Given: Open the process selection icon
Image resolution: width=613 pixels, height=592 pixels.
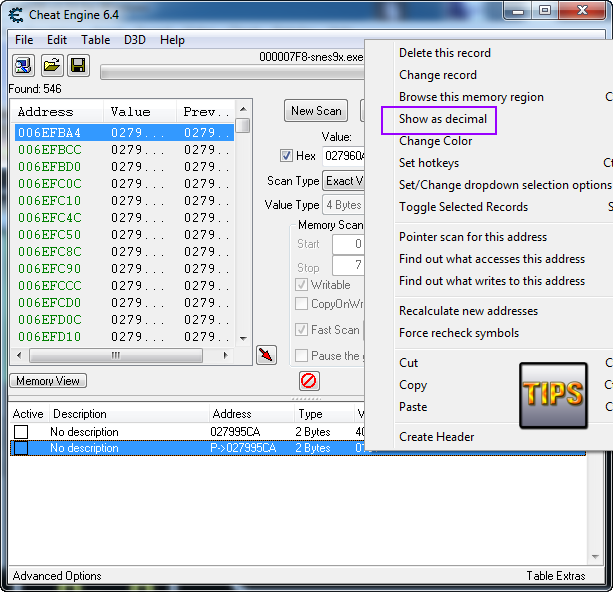Looking at the screenshot, I should (x=23, y=65).
